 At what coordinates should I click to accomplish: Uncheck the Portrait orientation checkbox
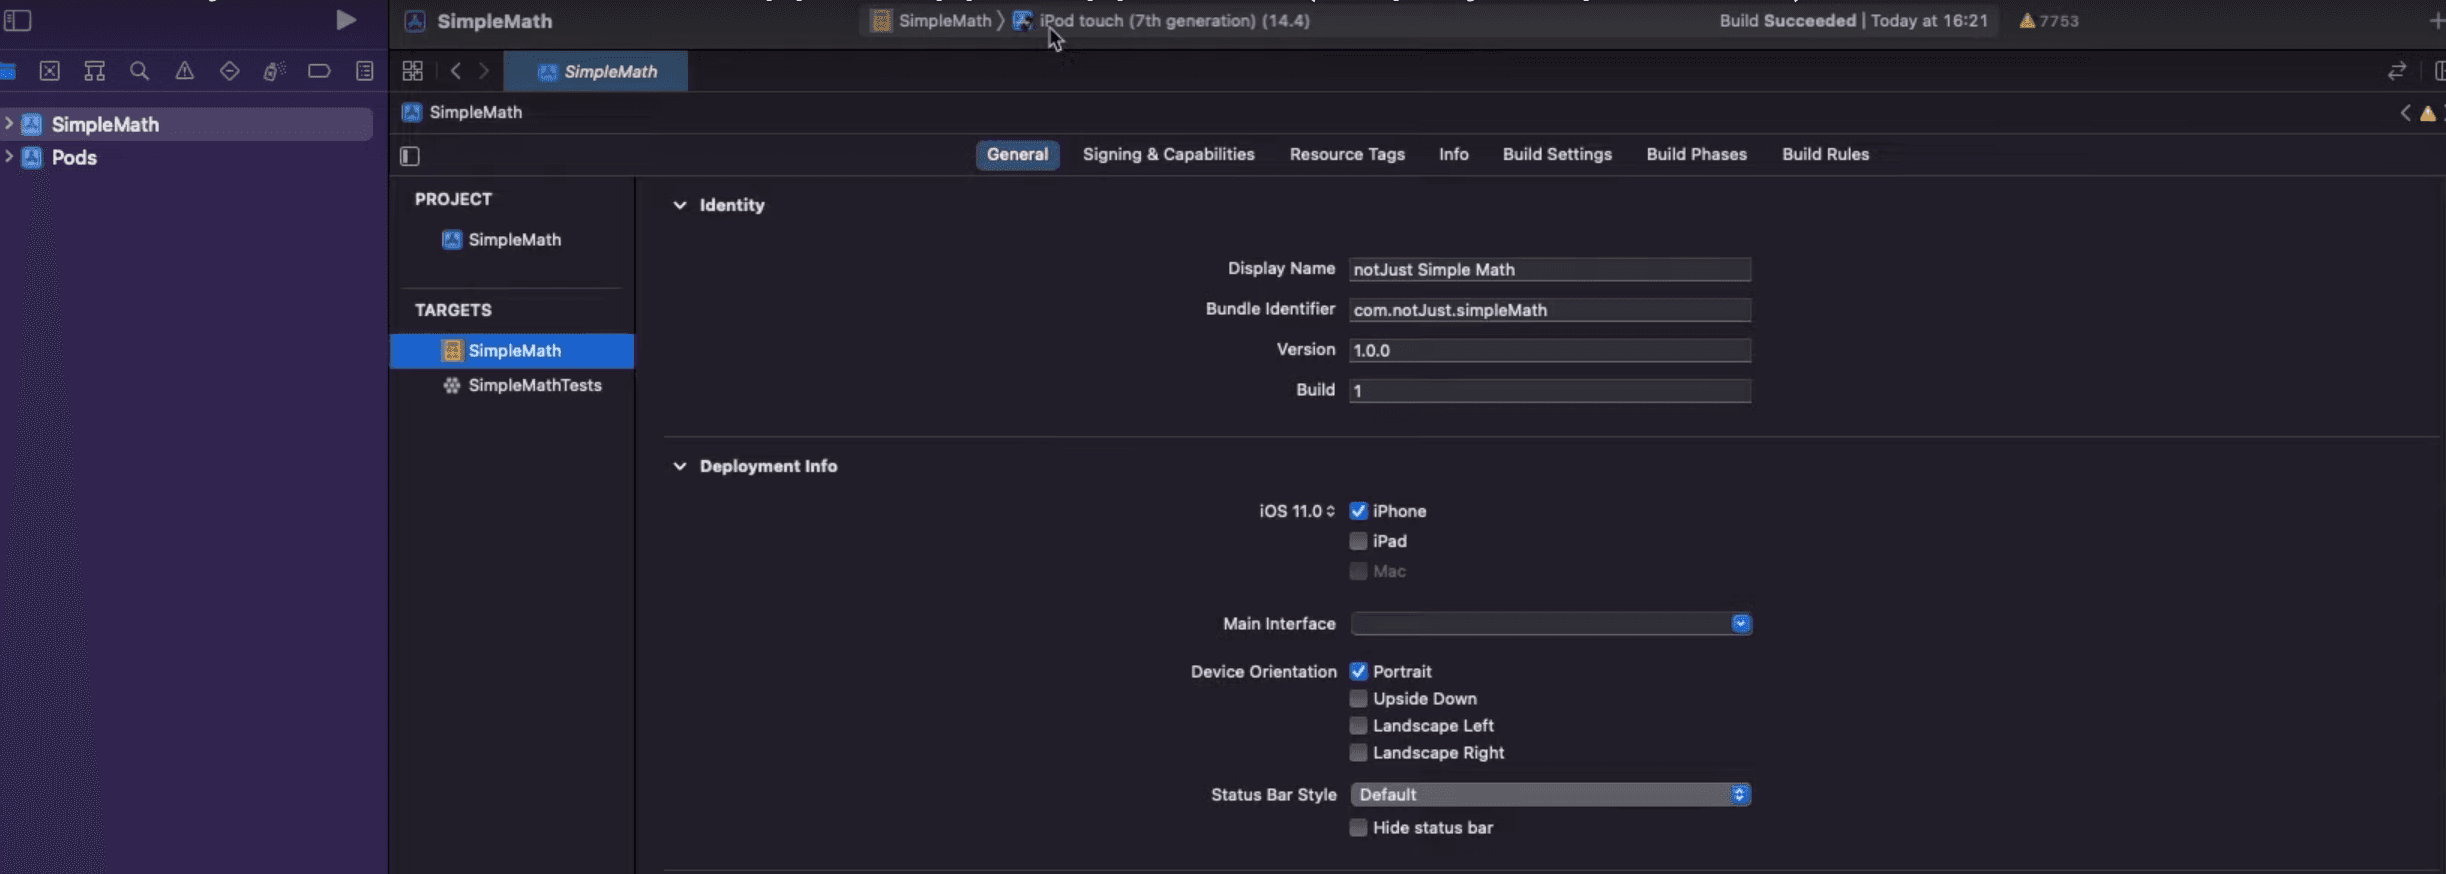(1358, 671)
